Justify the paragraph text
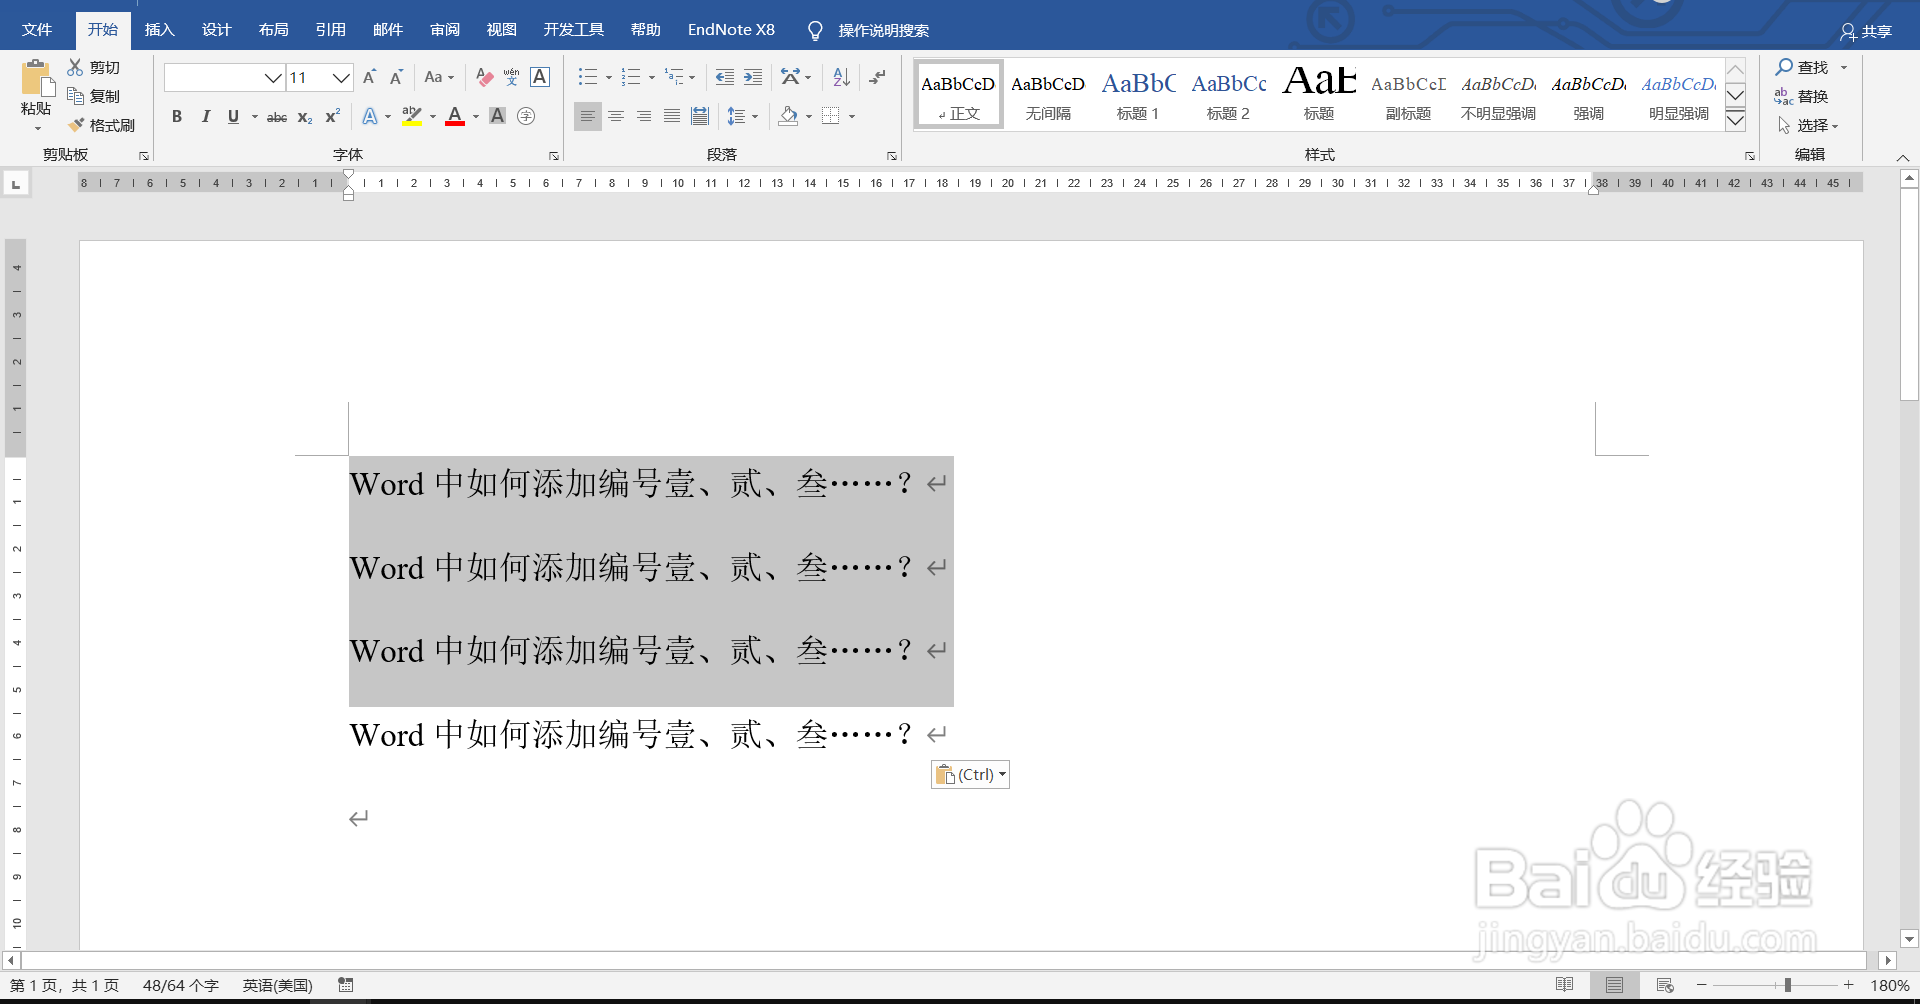The width and height of the screenshot is (1920, 1004). coord(672,116)
